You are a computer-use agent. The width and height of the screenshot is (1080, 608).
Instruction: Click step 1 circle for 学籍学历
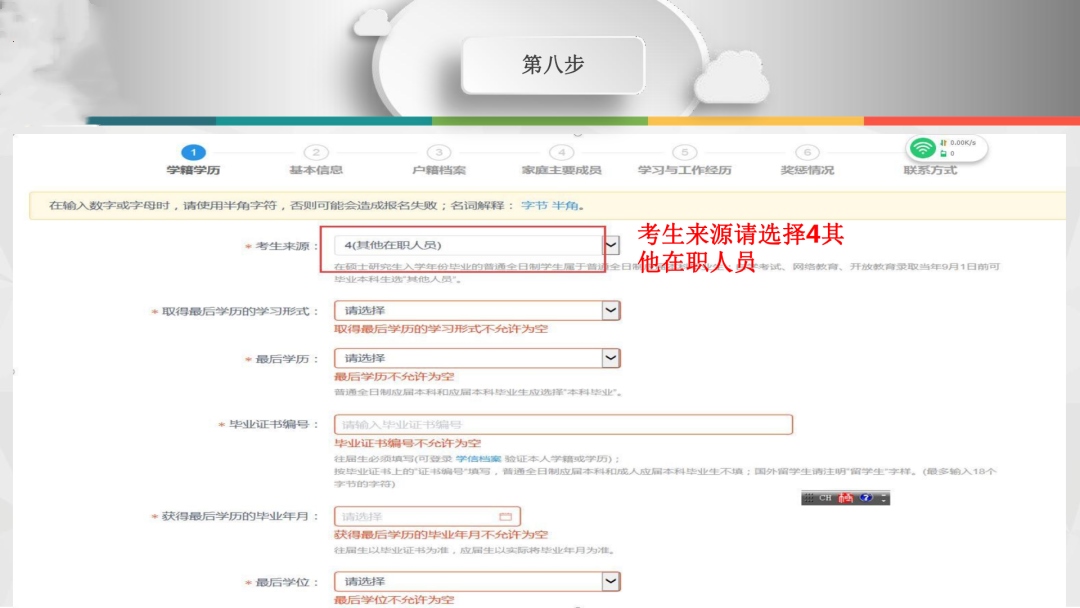pyautogui.click(x=193, y=152)
